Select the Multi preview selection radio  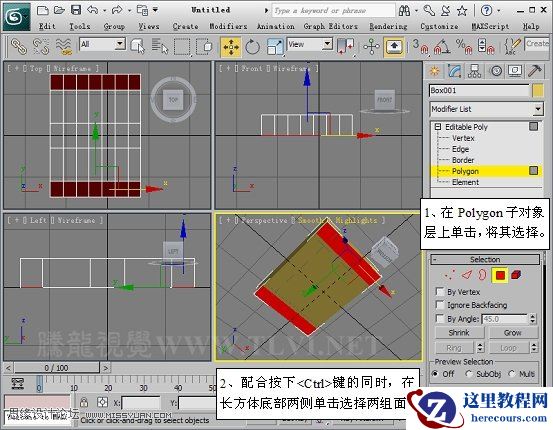[512, 373]
